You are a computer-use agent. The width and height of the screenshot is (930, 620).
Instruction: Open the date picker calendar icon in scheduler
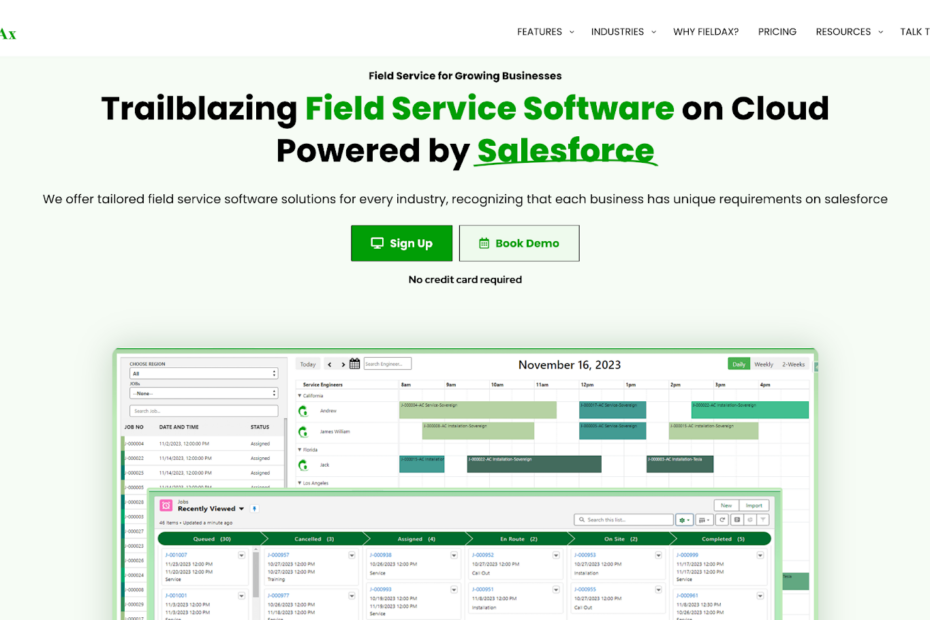pos(355,364)
